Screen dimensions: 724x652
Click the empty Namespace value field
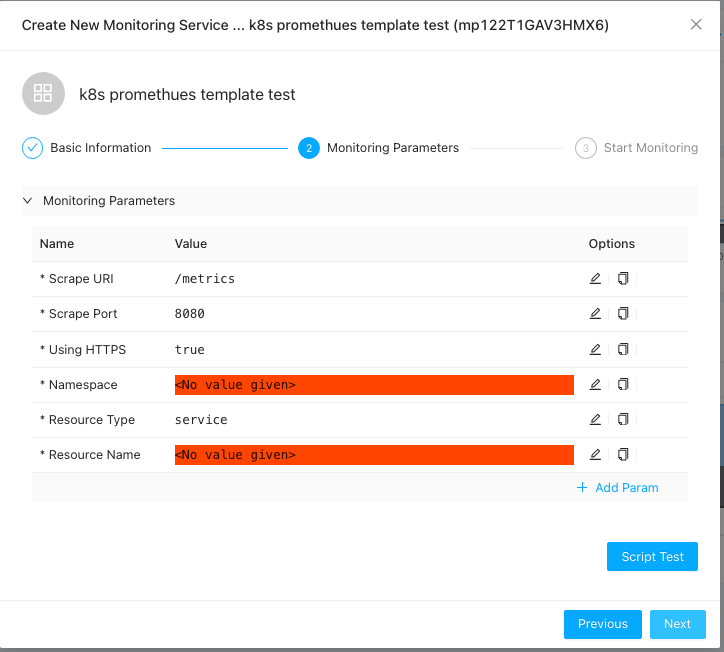(374, 385)
